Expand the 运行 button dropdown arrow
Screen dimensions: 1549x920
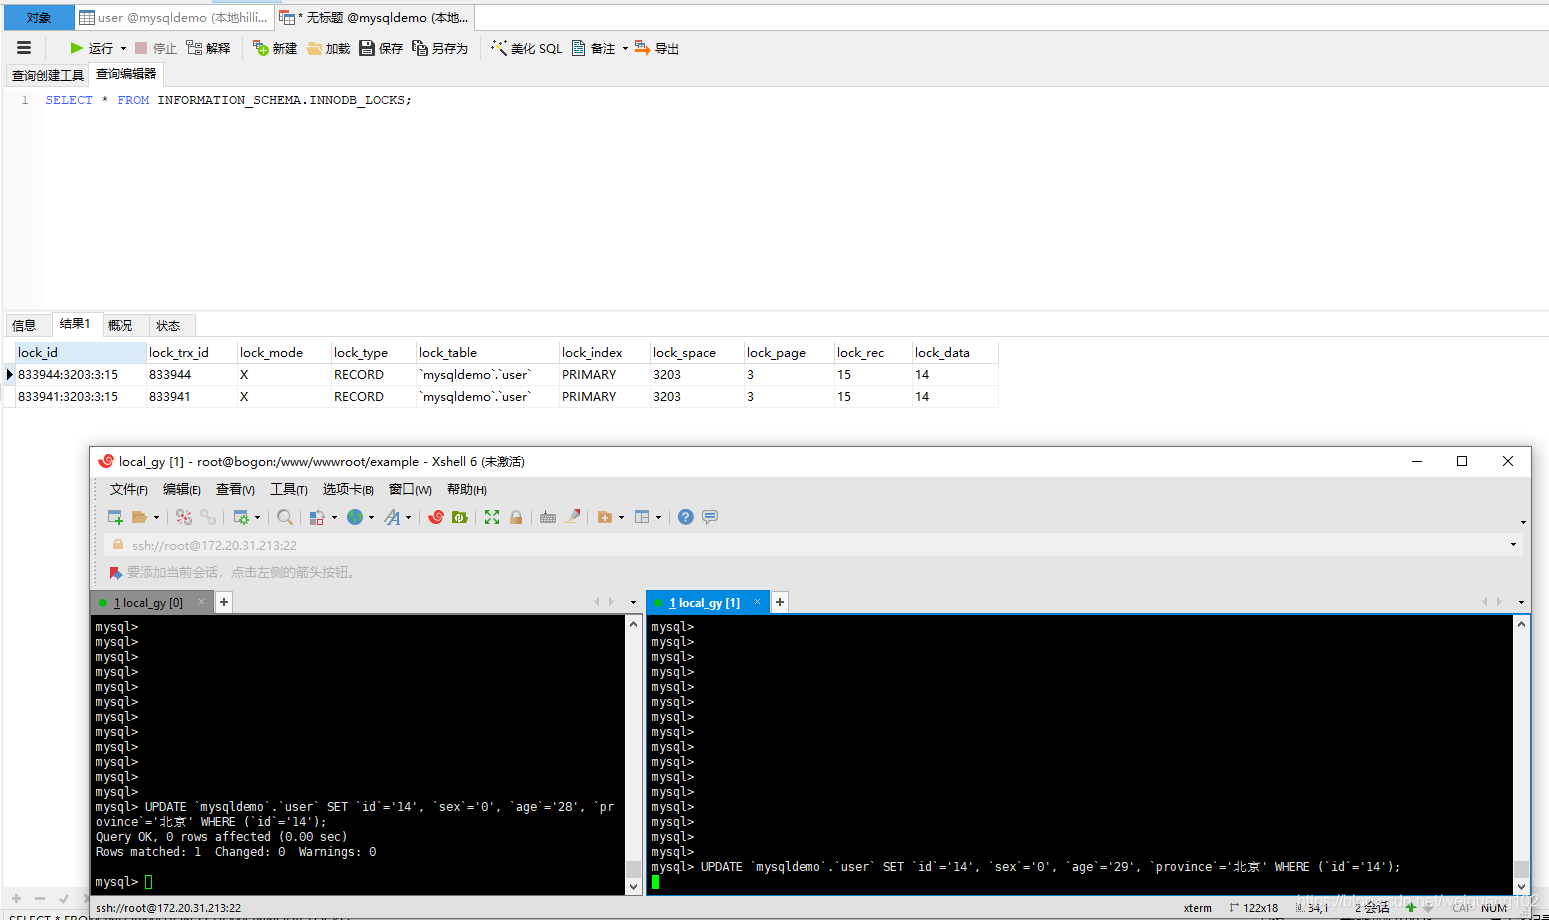[121, 47]
